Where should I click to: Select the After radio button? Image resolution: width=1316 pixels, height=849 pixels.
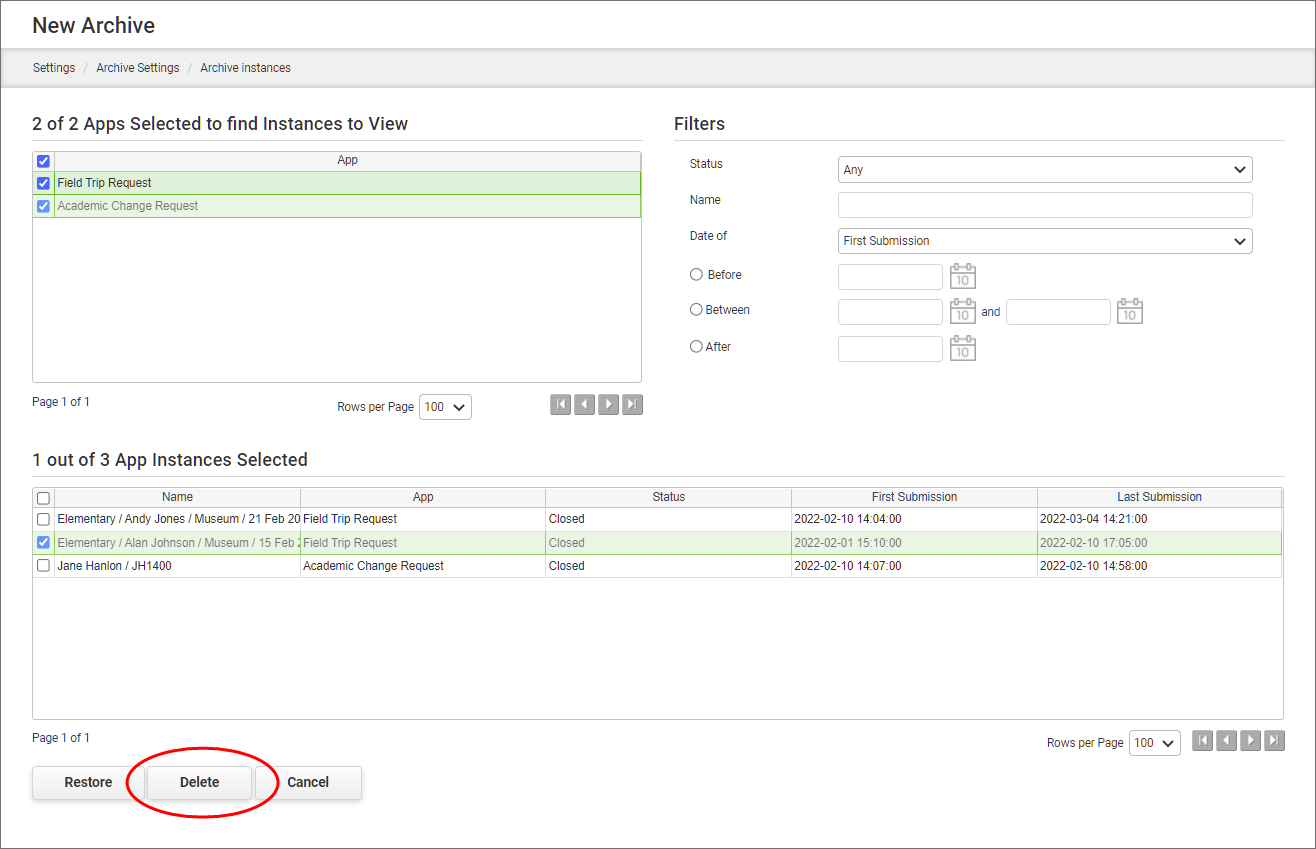point(696,346)
